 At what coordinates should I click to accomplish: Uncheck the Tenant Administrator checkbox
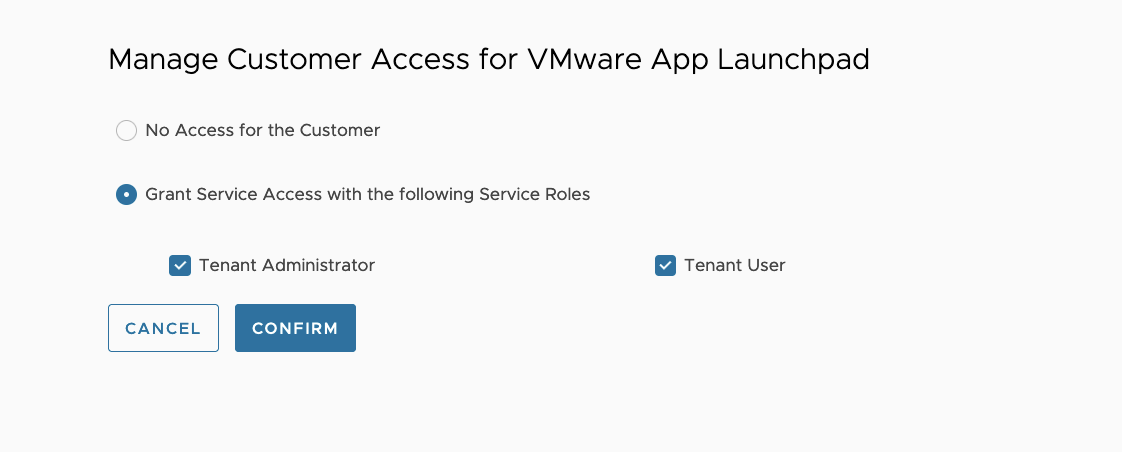click(180, 266)
